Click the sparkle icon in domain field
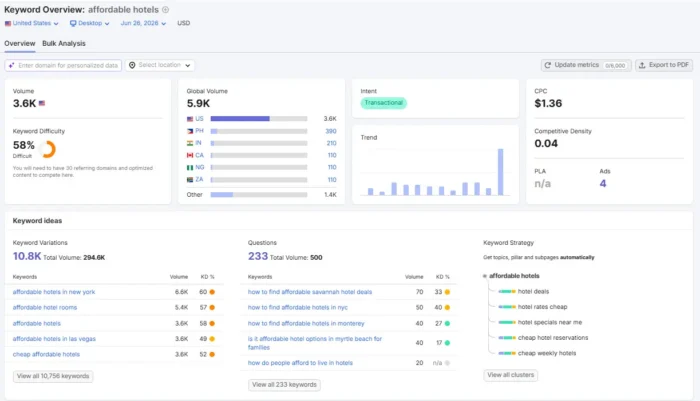 coord(12,65)
